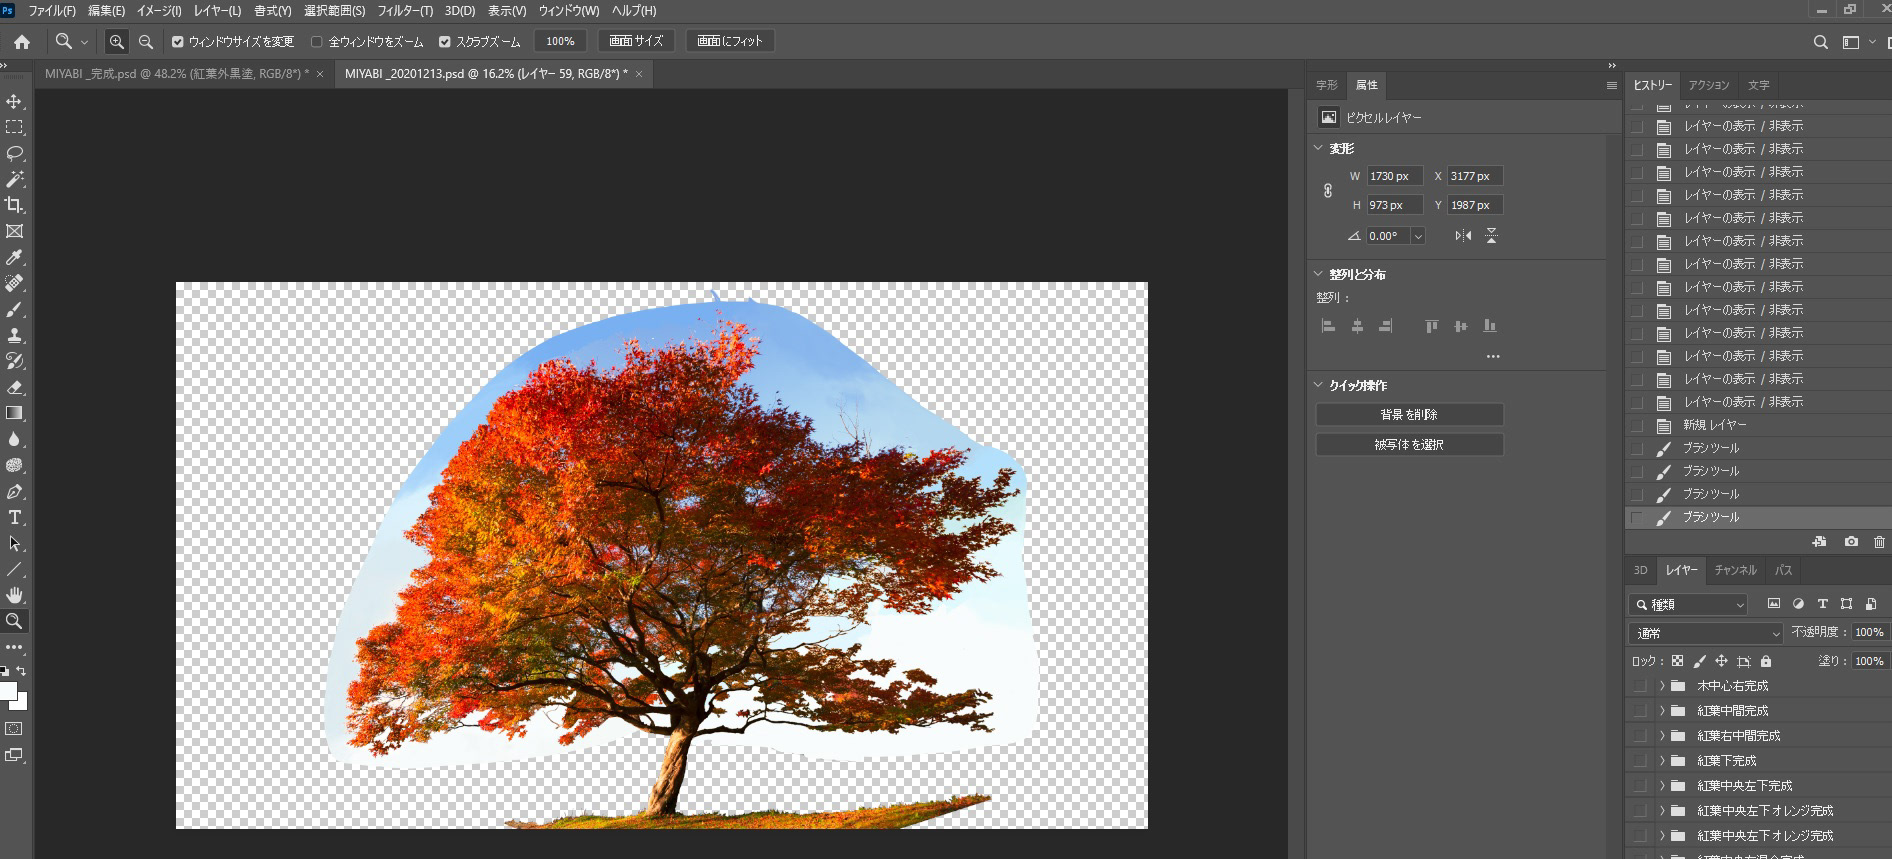Select the Lasso tool

click(x=14, y=153)
